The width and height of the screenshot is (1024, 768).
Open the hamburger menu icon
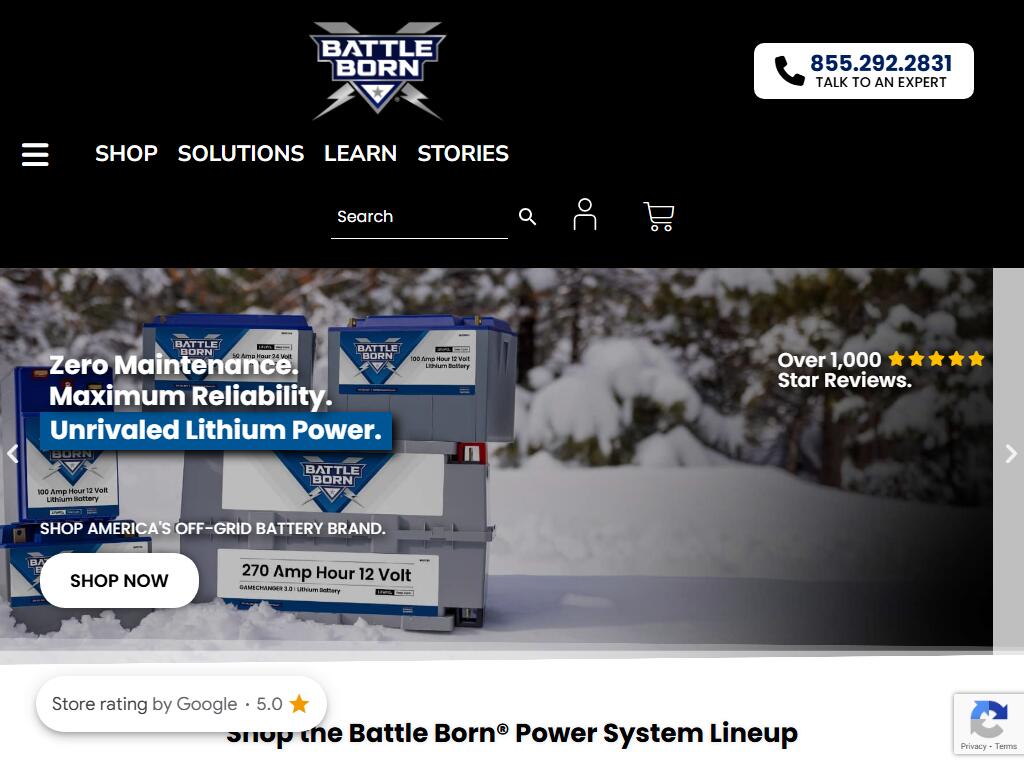[35, 155]
